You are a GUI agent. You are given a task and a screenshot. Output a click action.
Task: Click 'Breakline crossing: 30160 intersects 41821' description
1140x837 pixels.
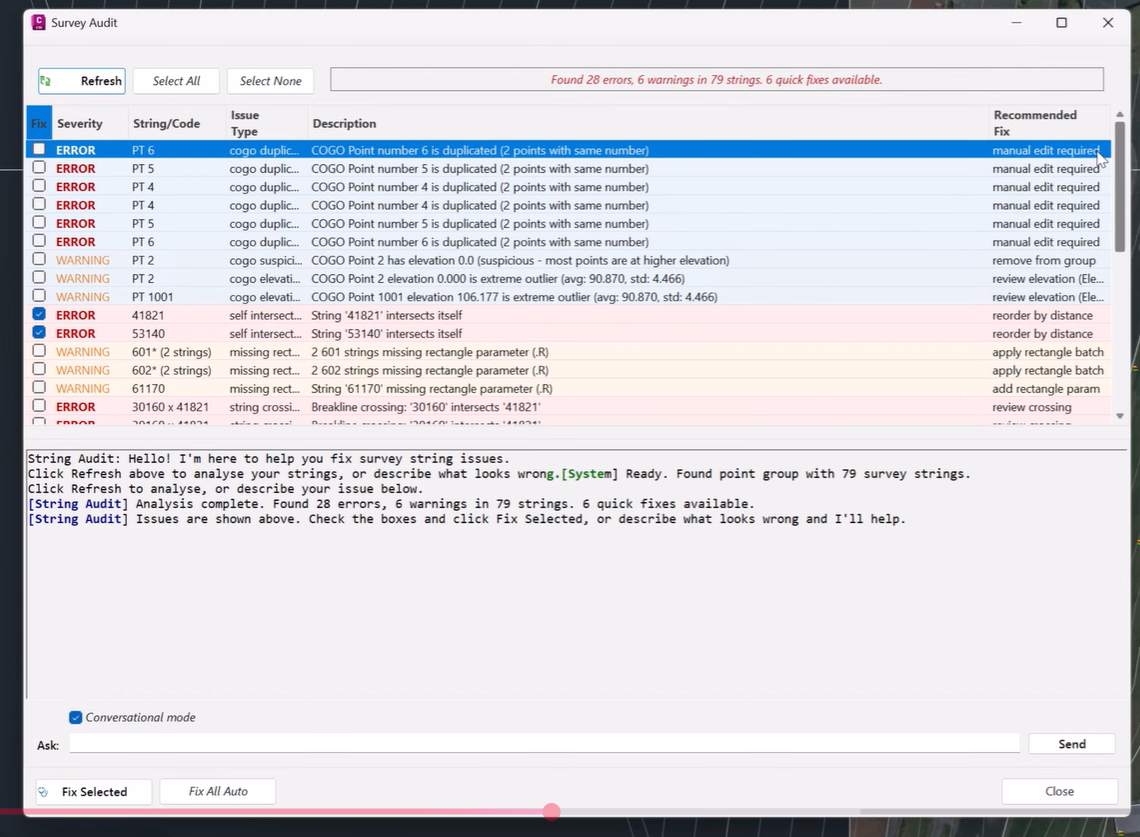click(426, 407)
